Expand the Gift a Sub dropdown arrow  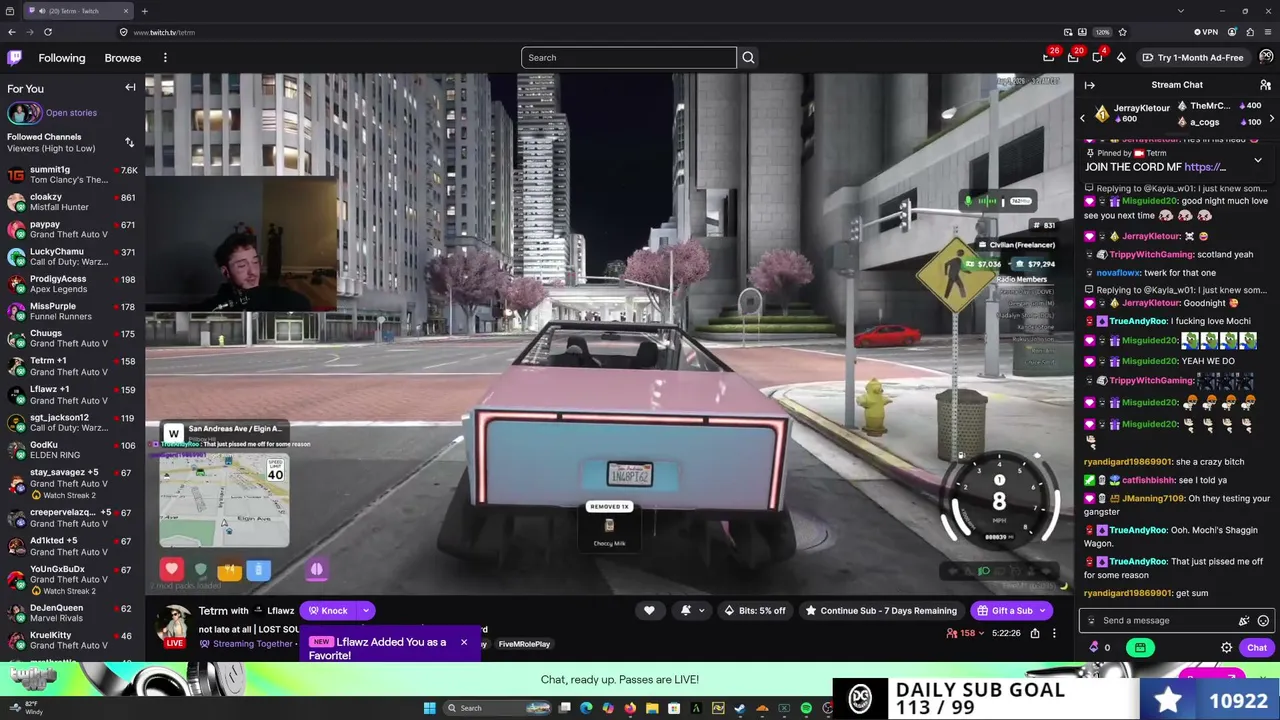click(1042, 611)
